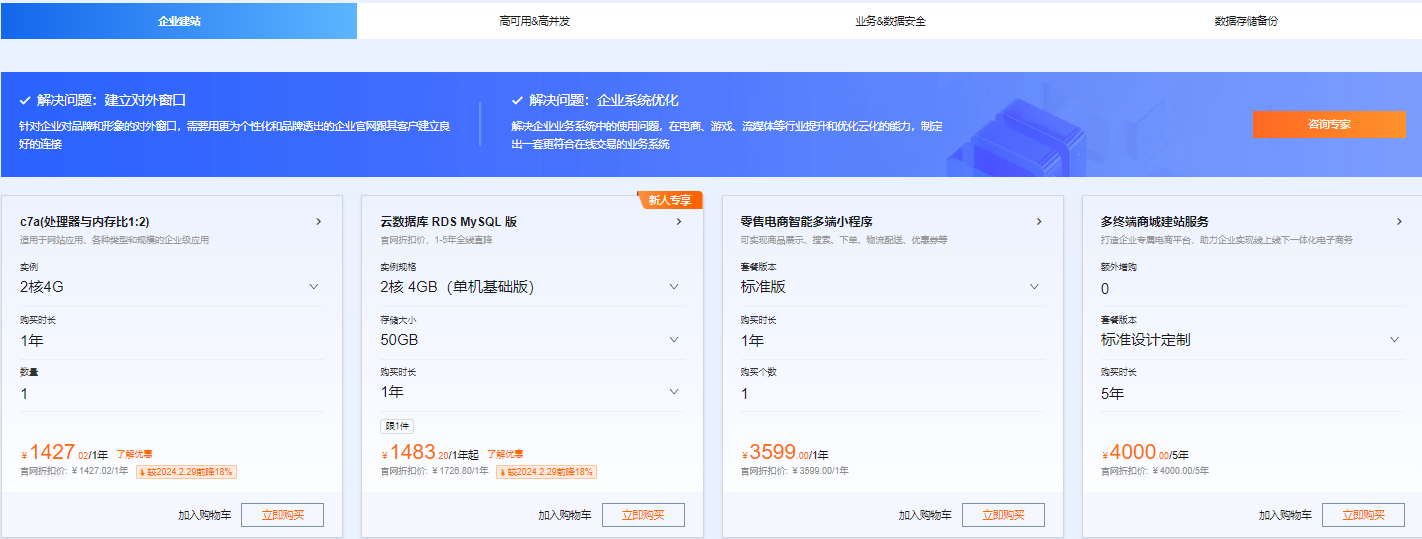Click 了解优惠 beside the ¥1427 price
Screen dimensions: 1422x539
coord(134,454)
